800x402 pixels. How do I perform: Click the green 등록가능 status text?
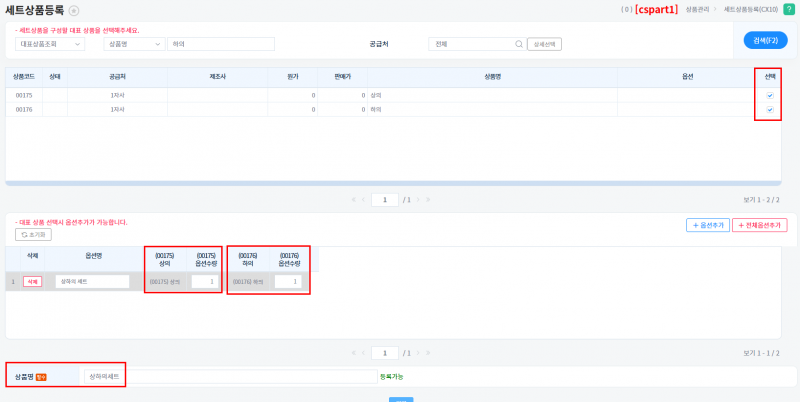[391, 377]
